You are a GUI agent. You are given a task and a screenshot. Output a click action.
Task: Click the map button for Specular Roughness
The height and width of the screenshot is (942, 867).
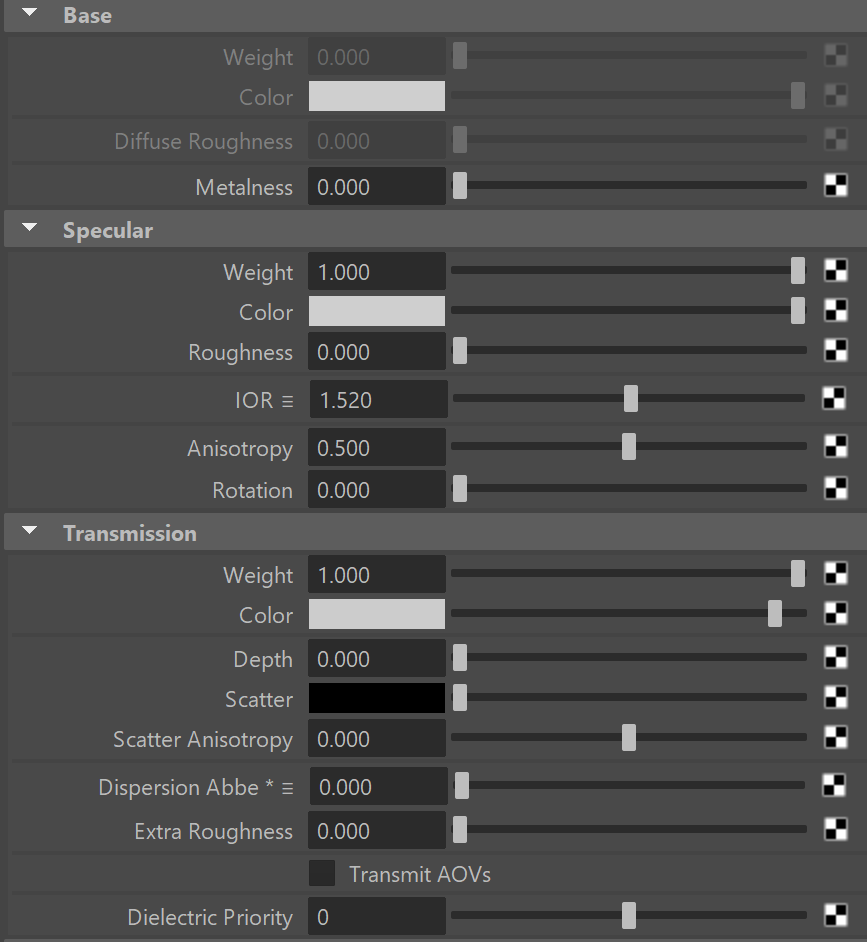835,351
